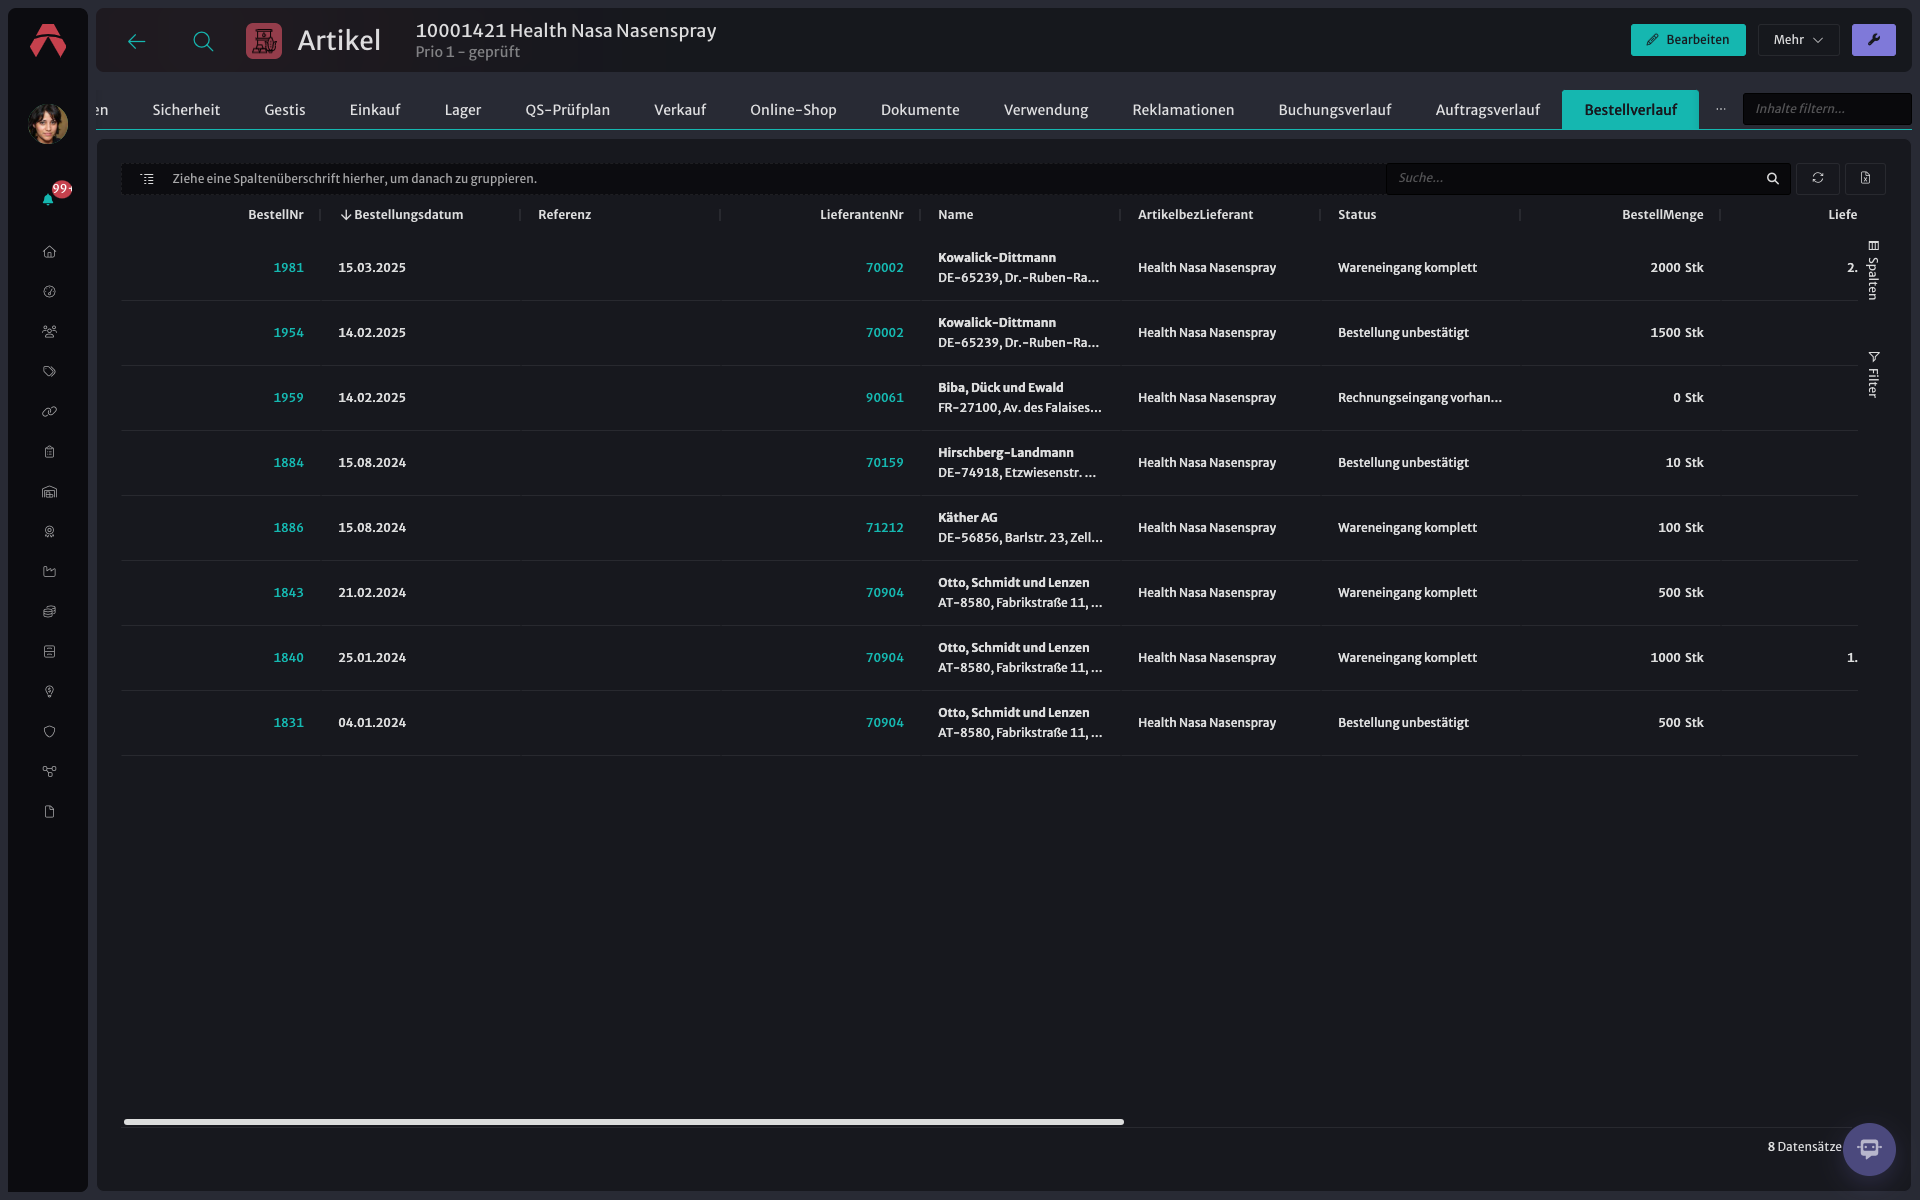Open the search magnifier in header

[203, 41]
